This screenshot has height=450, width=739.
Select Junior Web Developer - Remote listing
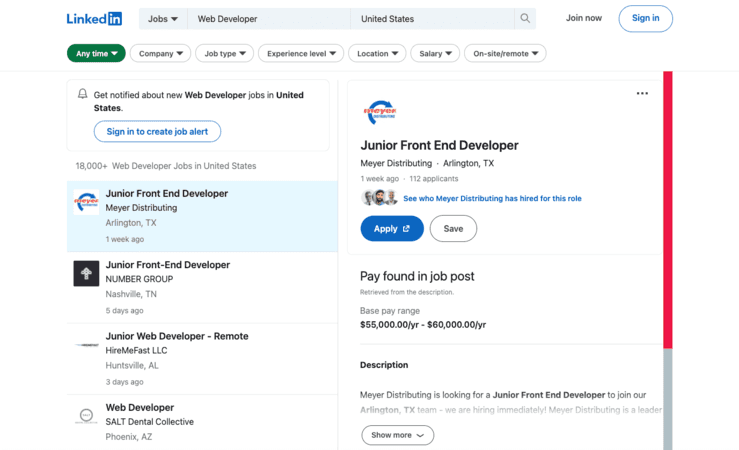[x=202, y=359]
